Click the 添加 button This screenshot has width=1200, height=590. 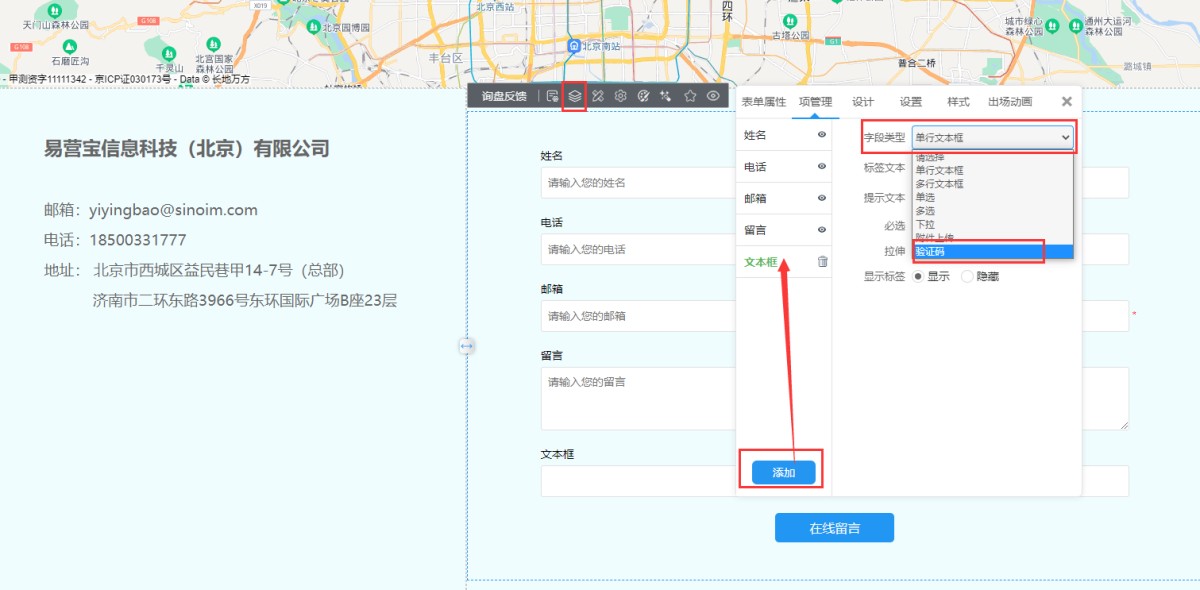click(x=784, y=472)
